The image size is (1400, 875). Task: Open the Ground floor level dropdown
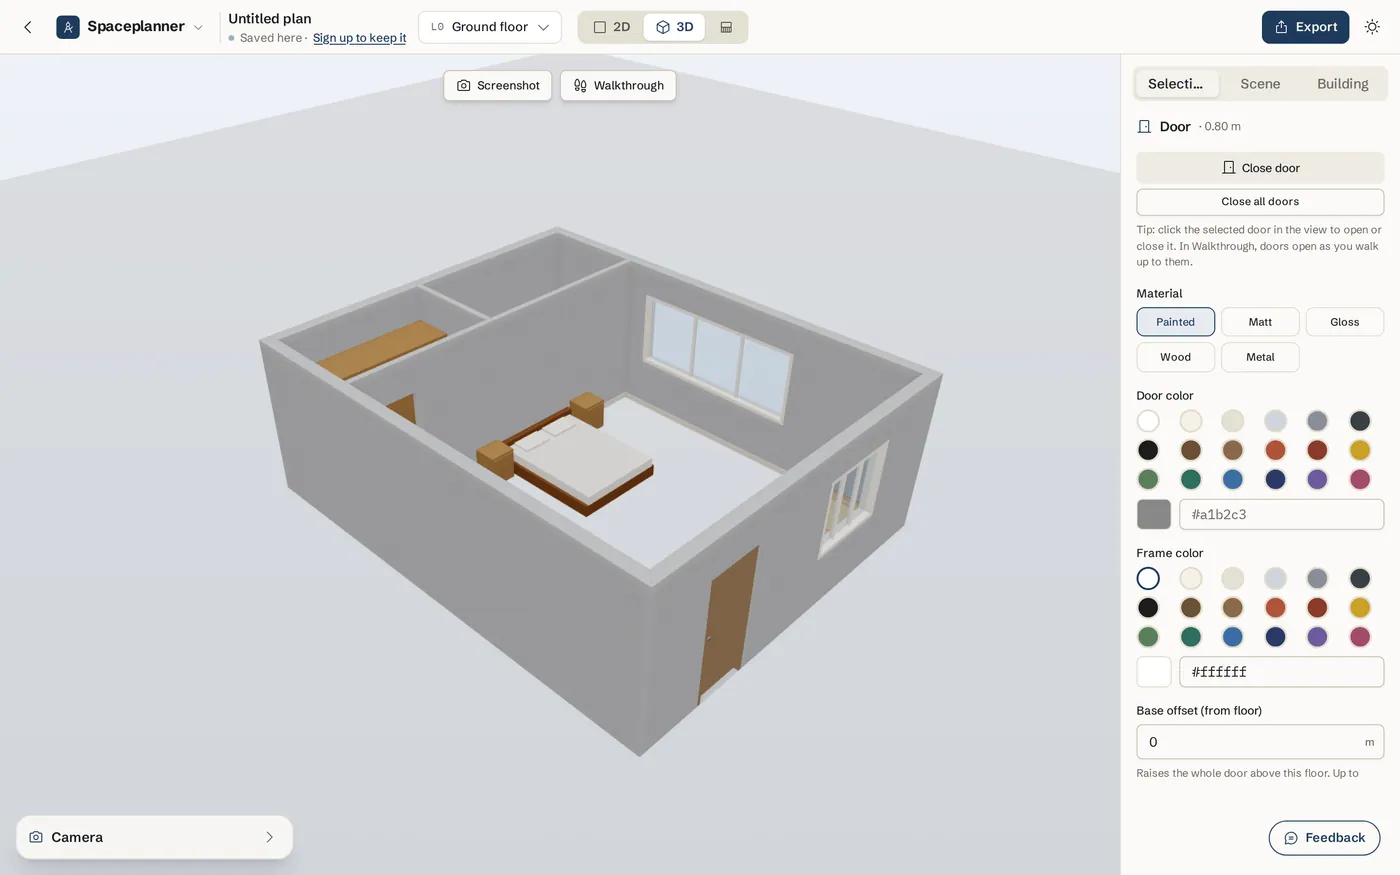click(490, 27)
